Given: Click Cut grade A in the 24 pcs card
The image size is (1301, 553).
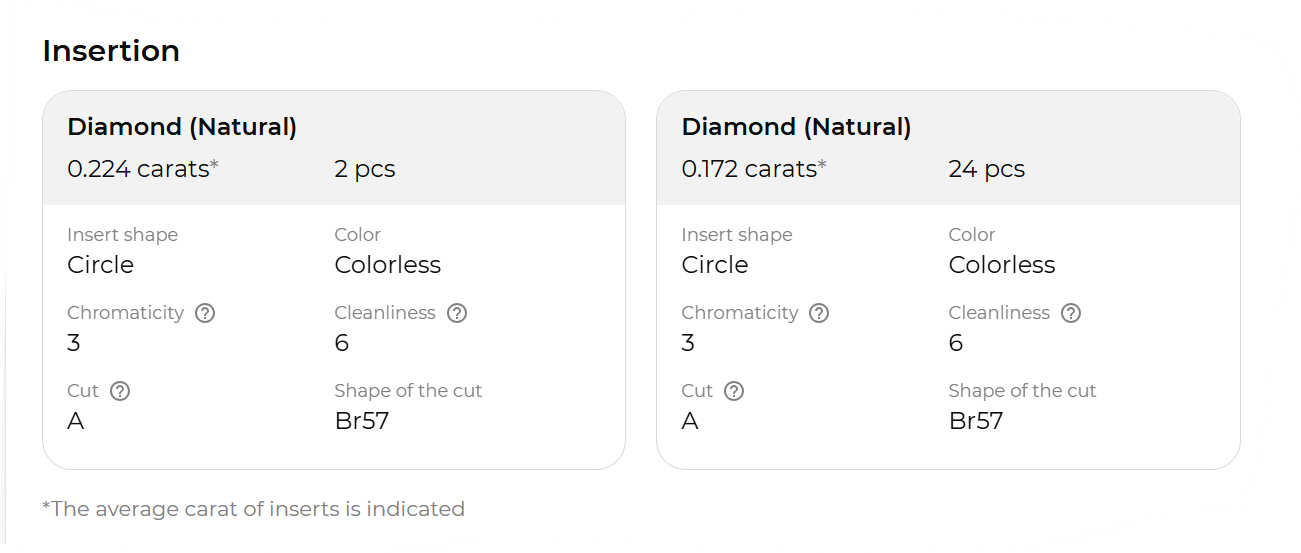Looking at the screenshot, I should [x=690, y=421].
